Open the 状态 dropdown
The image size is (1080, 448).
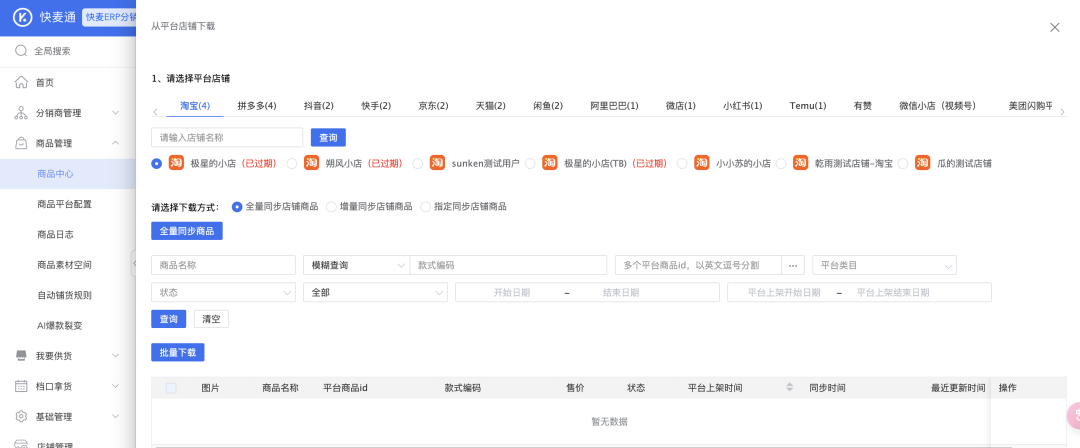pyautogui.click(x=223, y=292)
